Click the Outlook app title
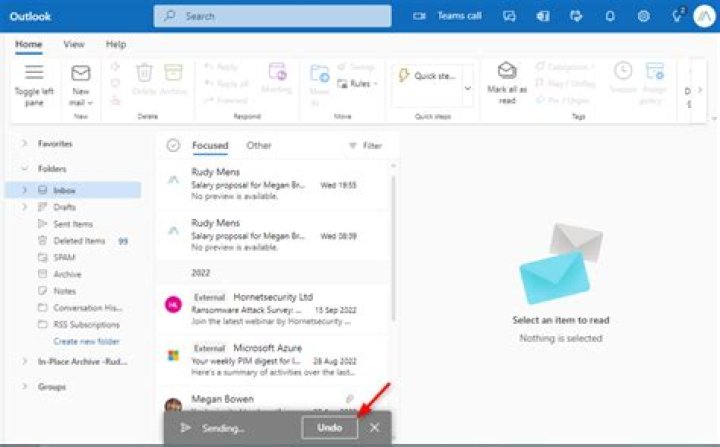Viewport: 720px width, 447px height. tap(30, 17)
